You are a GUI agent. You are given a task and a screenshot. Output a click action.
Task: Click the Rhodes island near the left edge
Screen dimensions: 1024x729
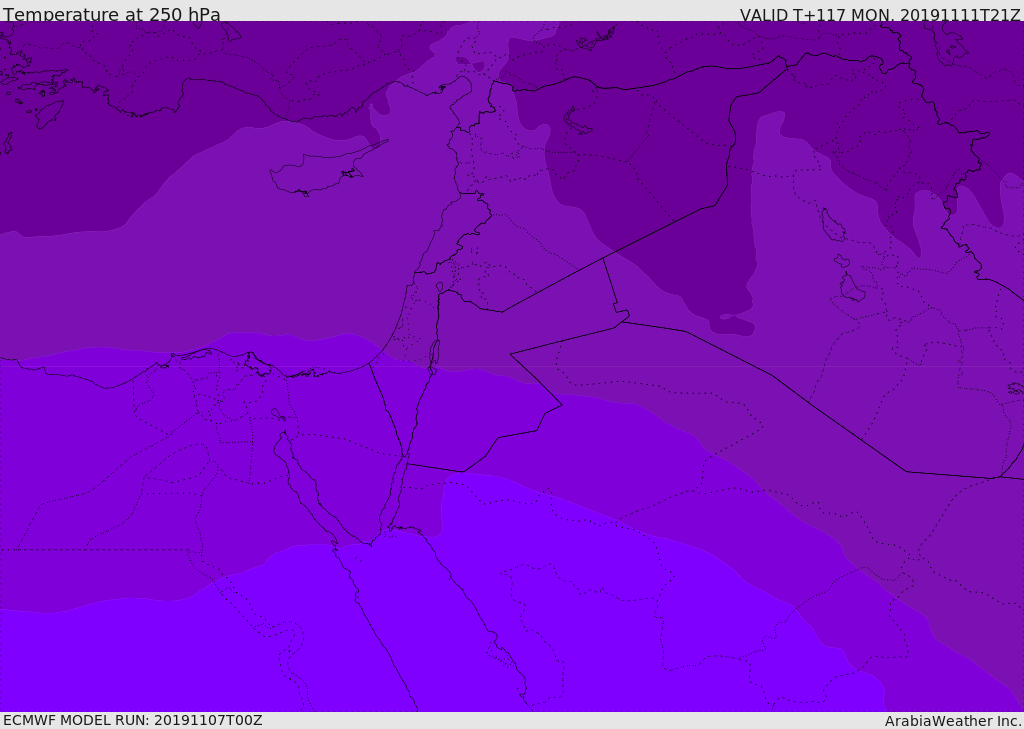(x=49, y=114)
